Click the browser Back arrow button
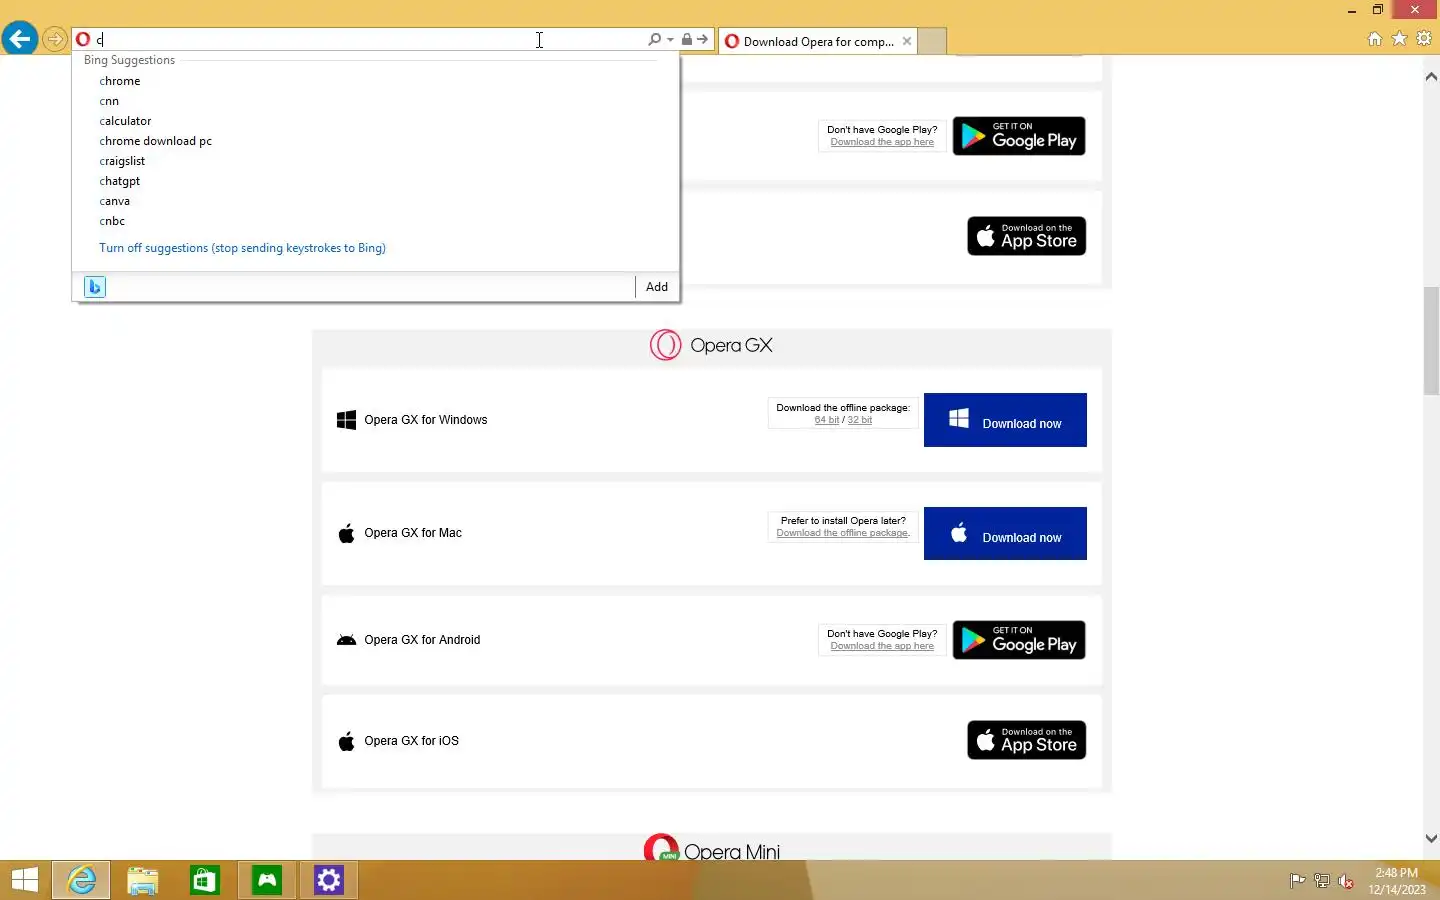 coord(20,39)
